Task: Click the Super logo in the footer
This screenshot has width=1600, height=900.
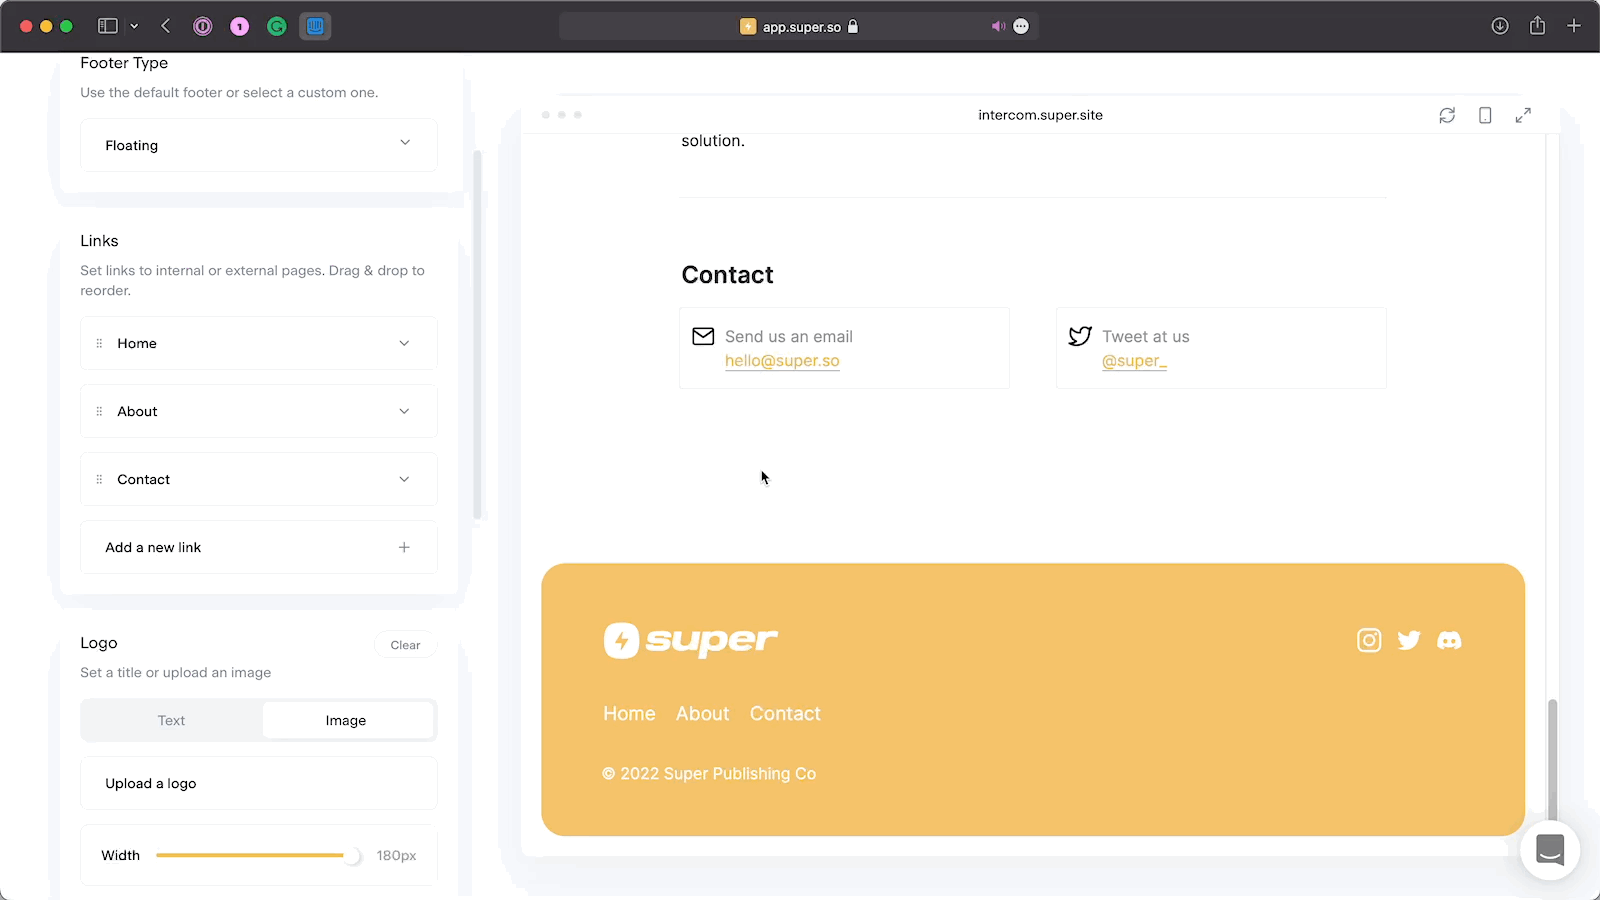Action: pos(691,640)
